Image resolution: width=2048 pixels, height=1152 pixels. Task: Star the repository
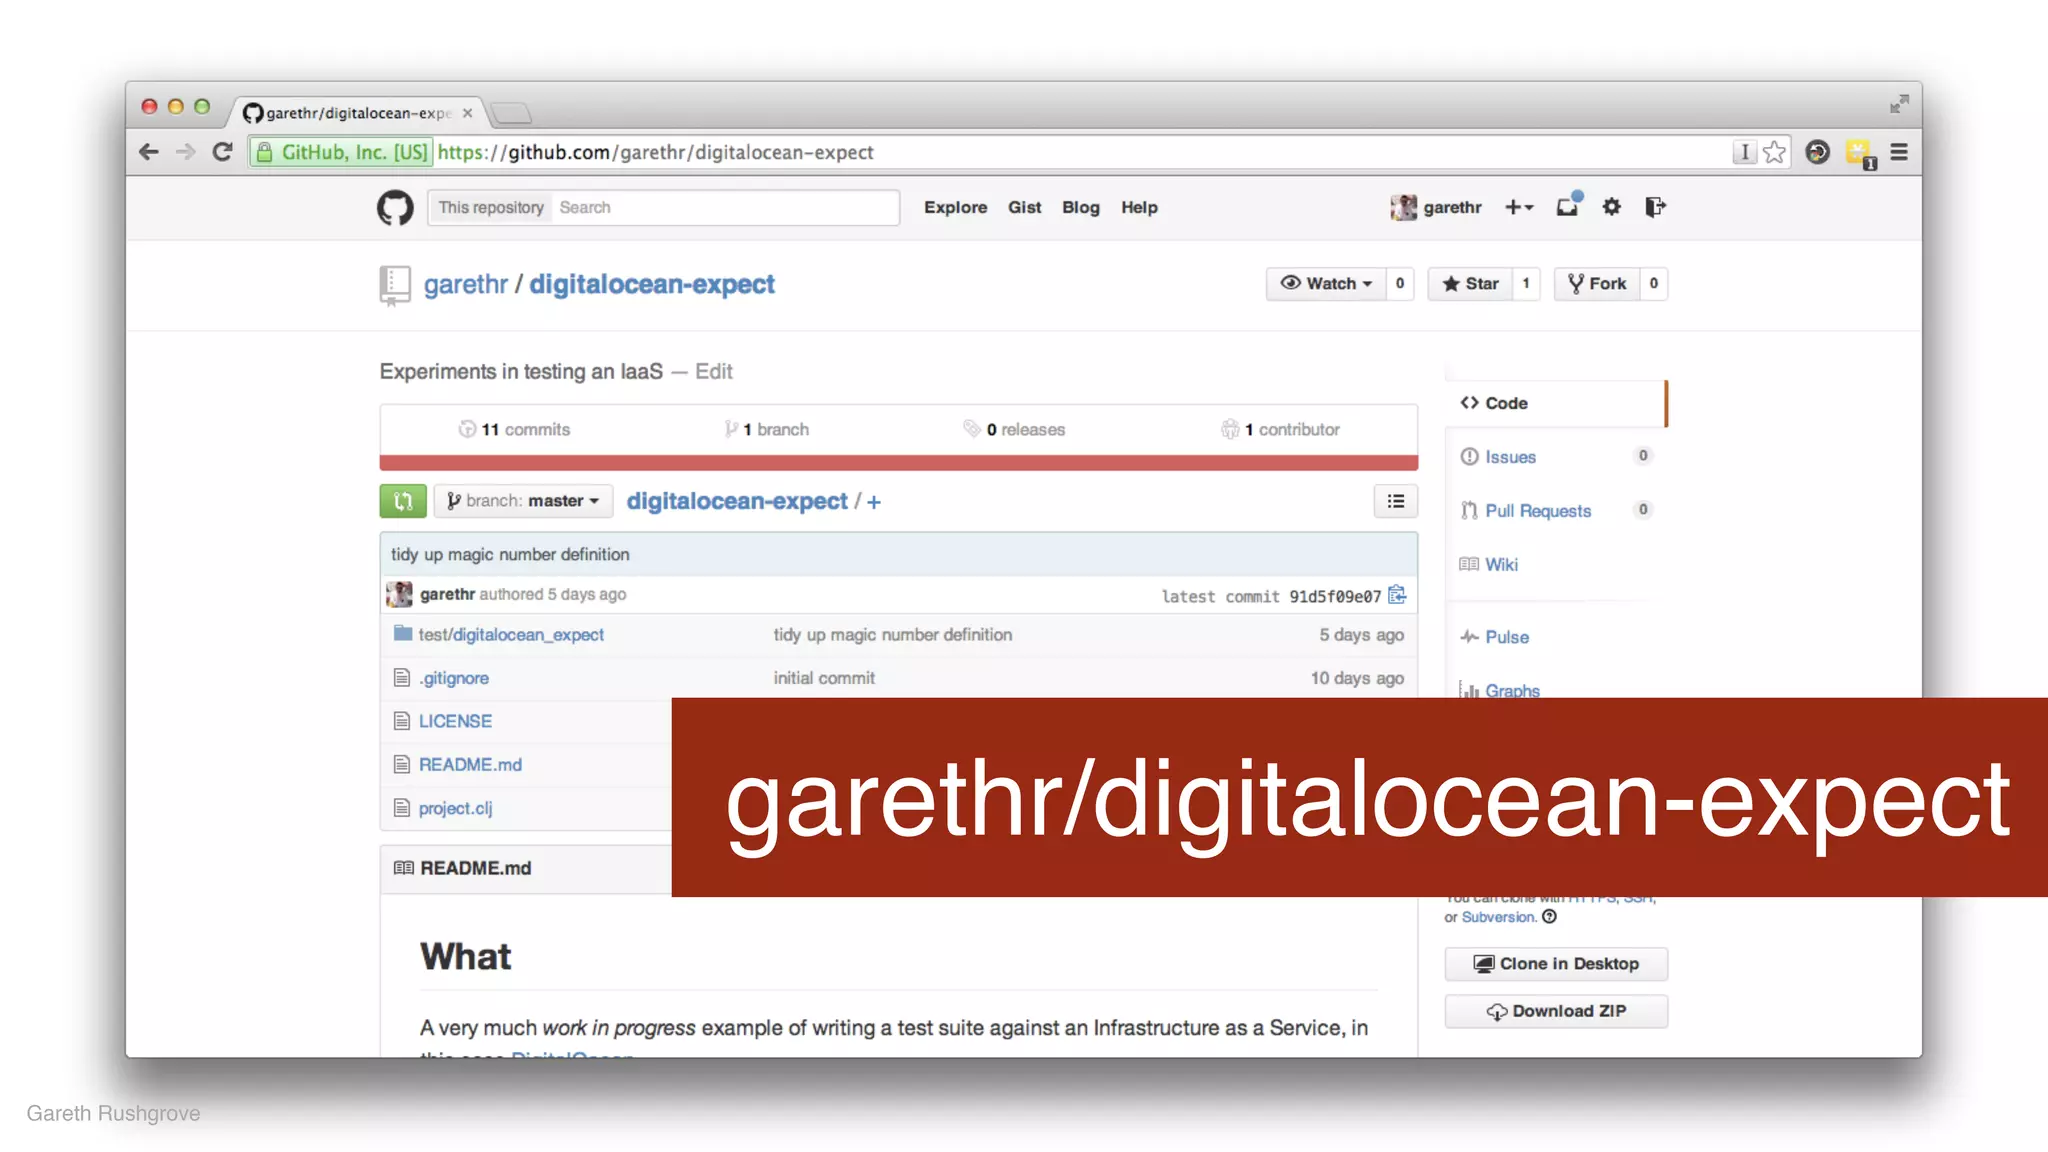point(1470,284)
